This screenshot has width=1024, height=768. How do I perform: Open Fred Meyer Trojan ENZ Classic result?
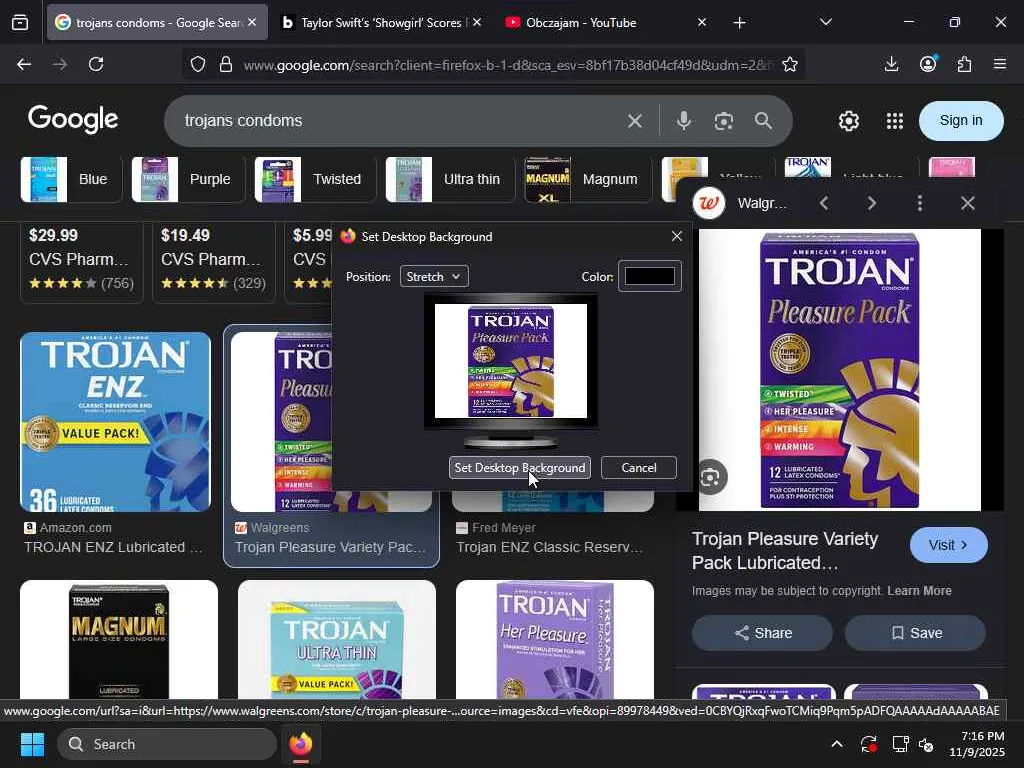[550, 547]
